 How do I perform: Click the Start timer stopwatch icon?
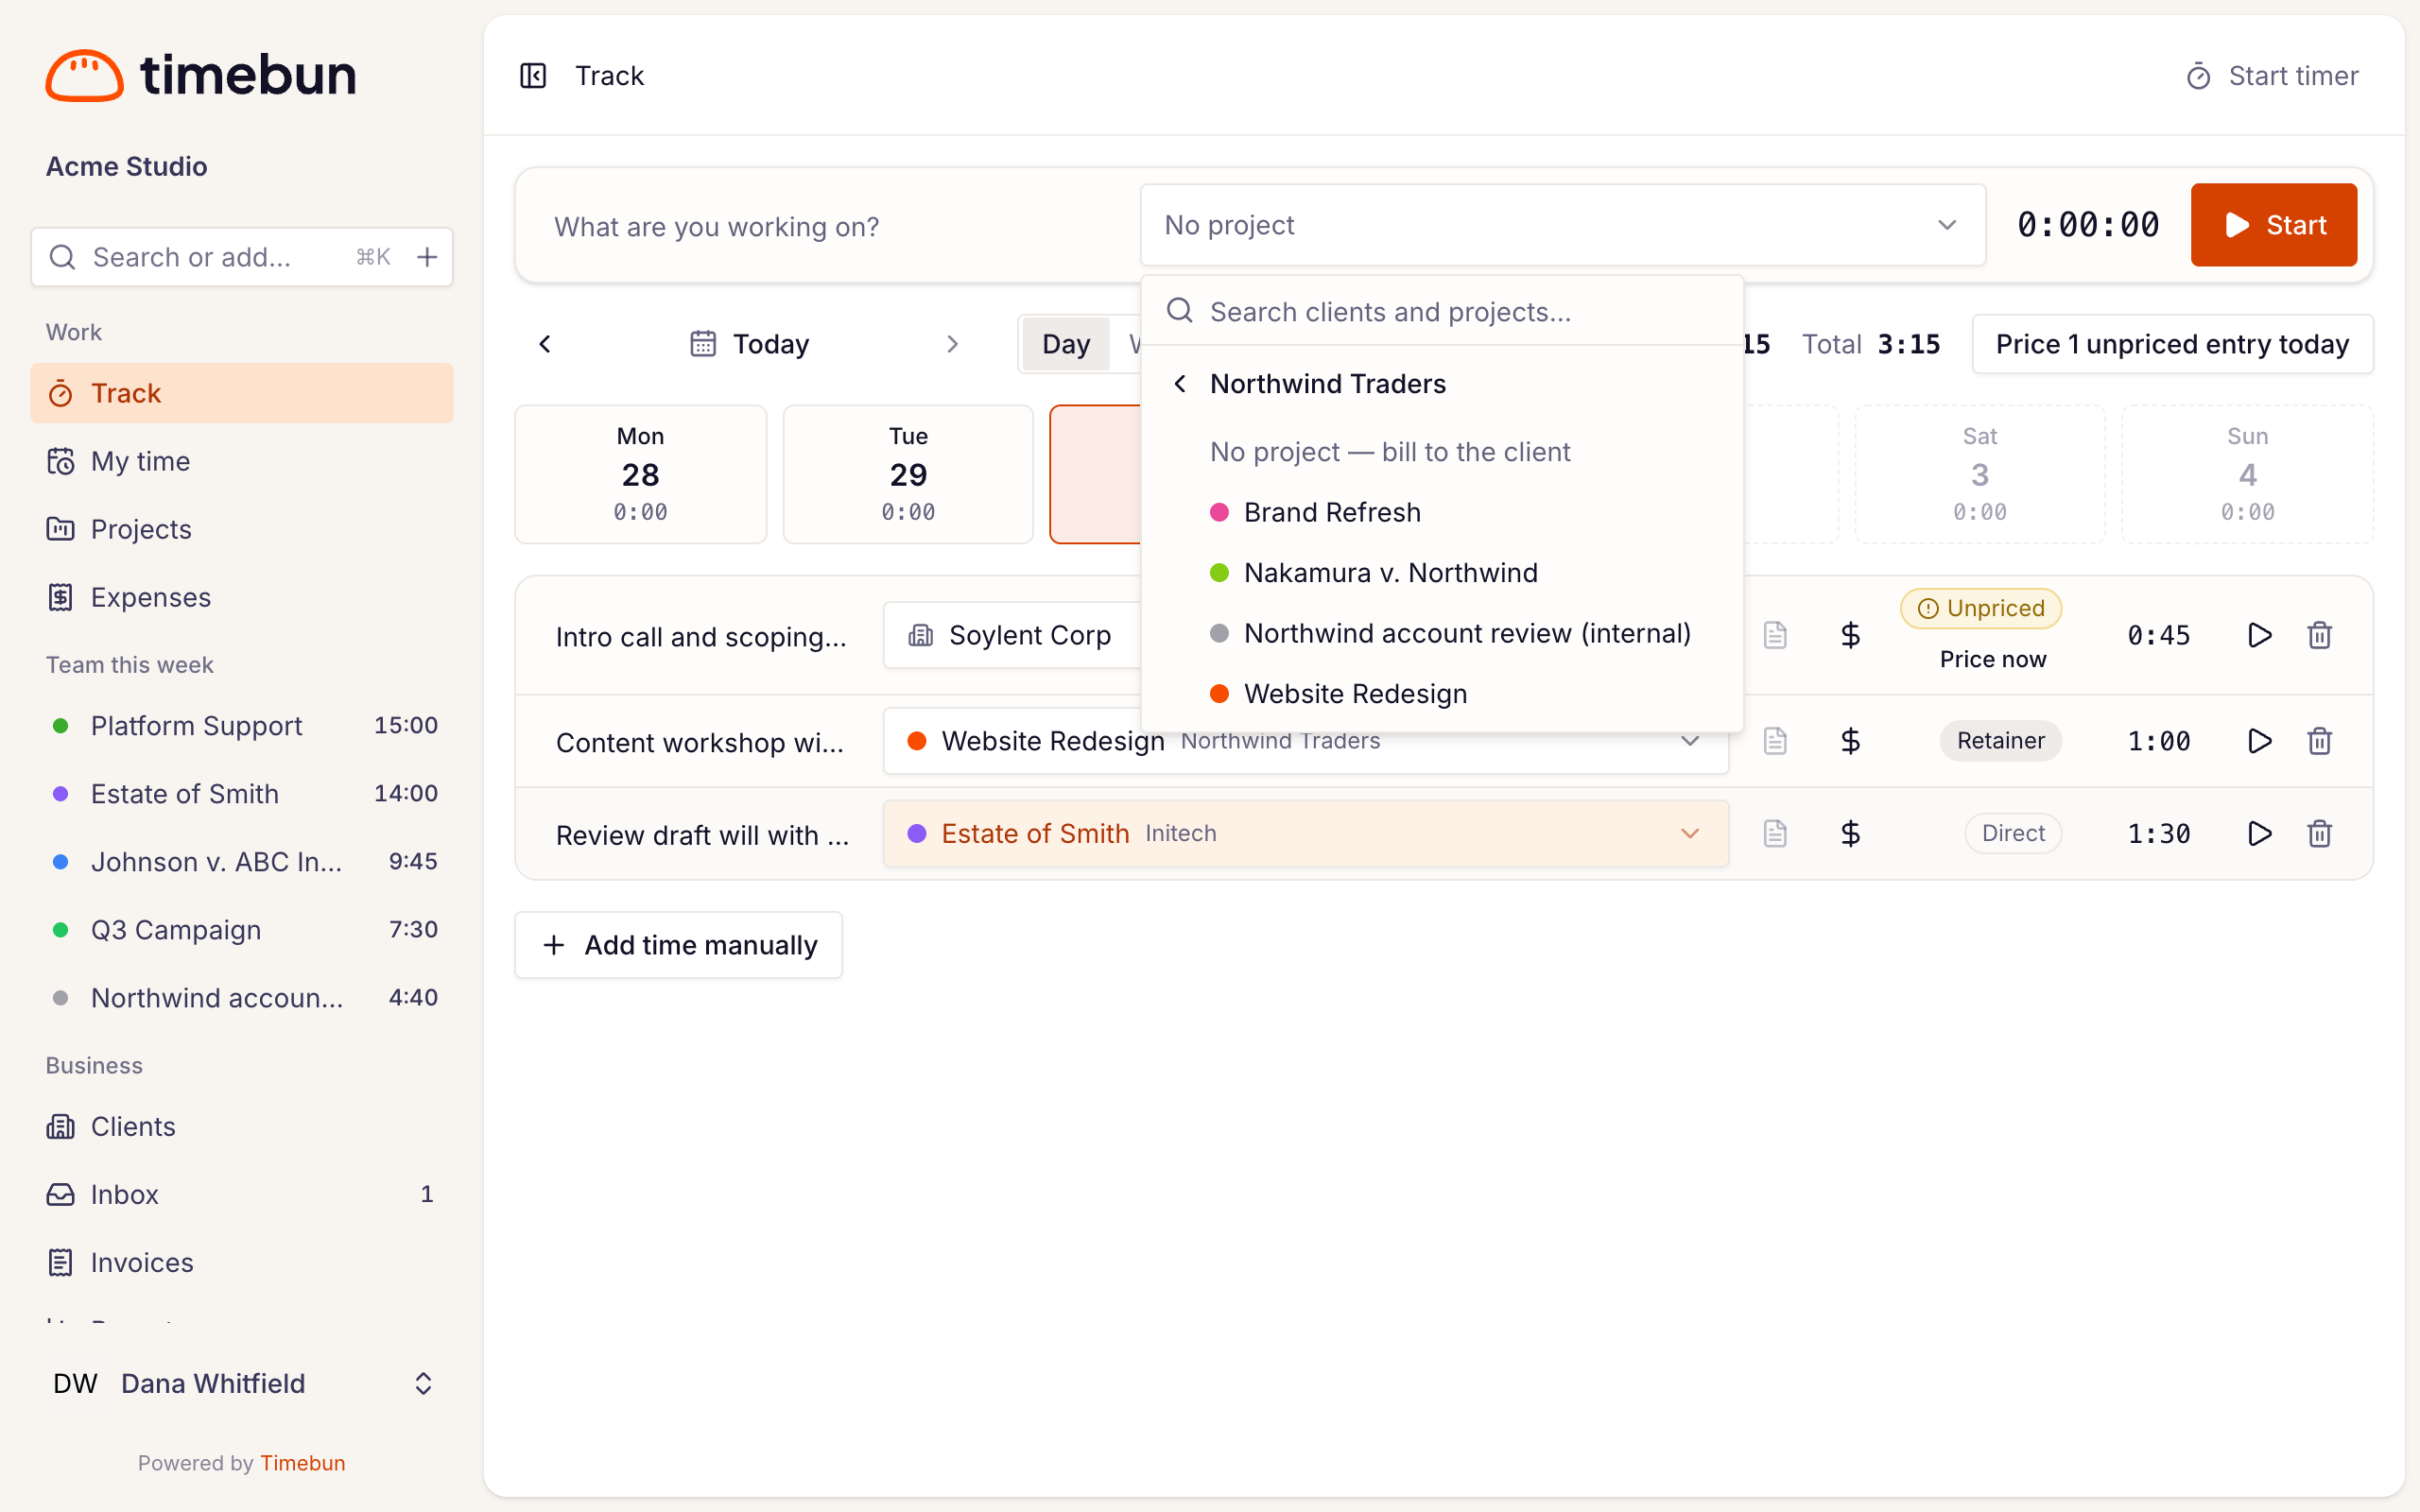coord(2197,76)
